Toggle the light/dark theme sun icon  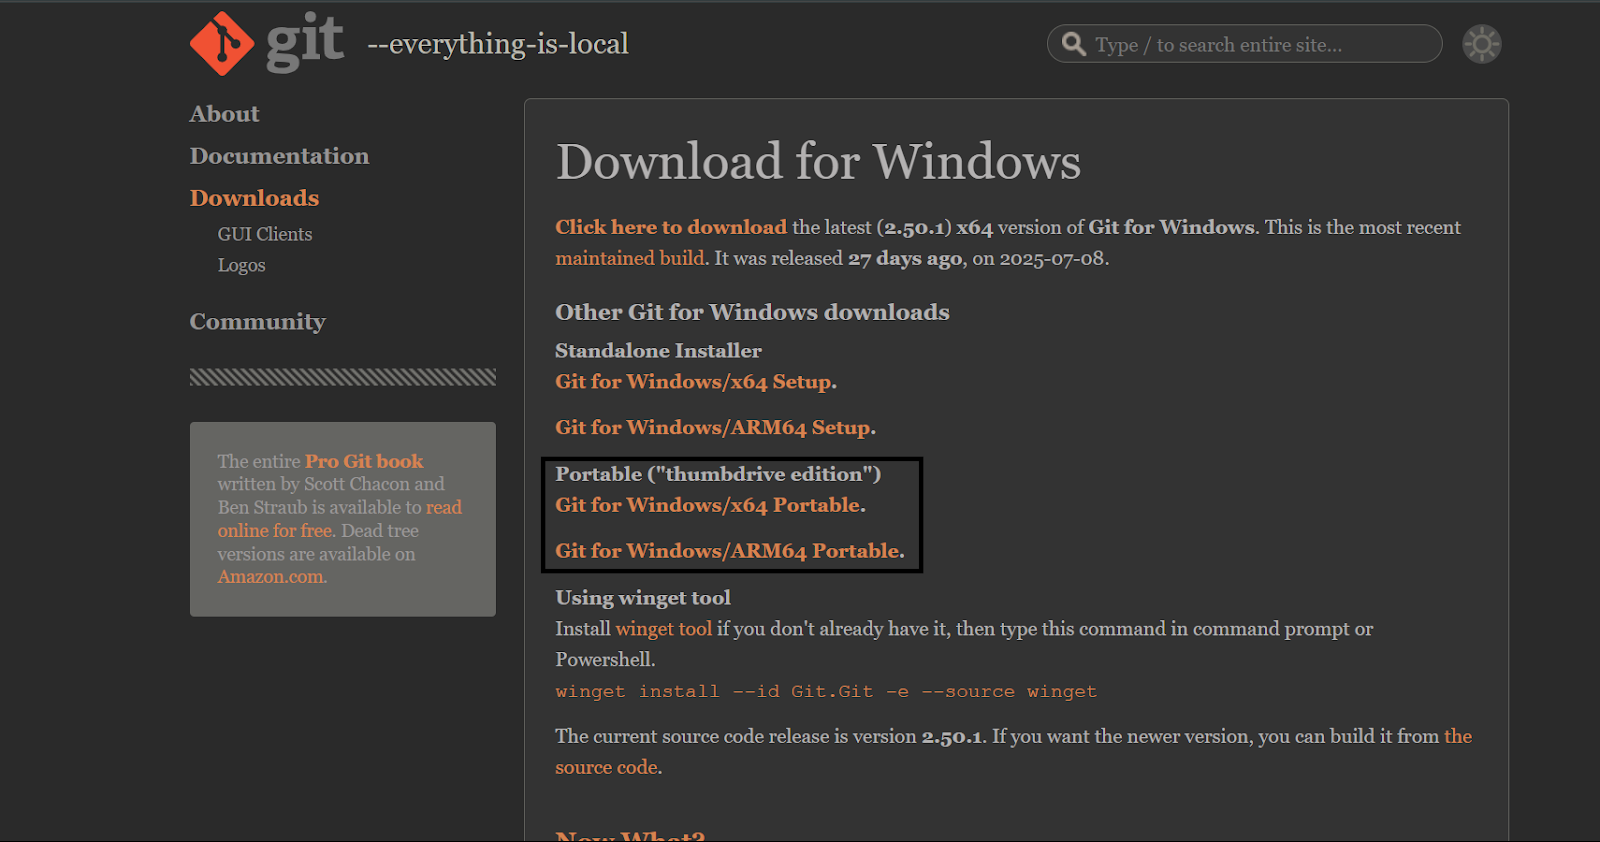[x=1482, y=44]
